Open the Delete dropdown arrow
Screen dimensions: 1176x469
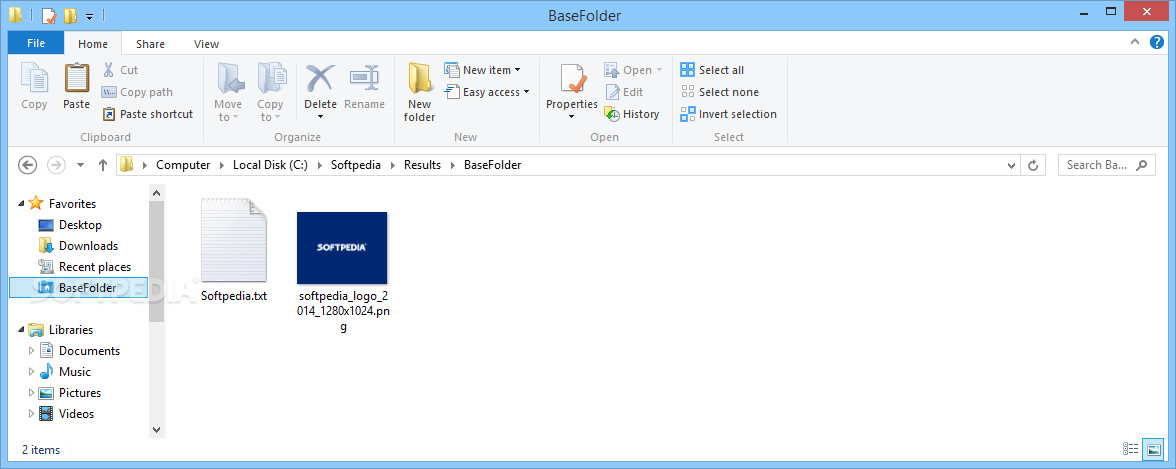[x=320, y=116]
